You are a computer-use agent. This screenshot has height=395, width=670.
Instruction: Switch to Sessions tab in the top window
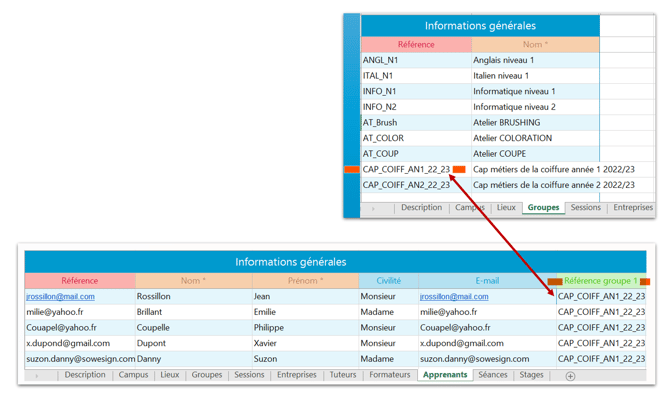(585, 207)
